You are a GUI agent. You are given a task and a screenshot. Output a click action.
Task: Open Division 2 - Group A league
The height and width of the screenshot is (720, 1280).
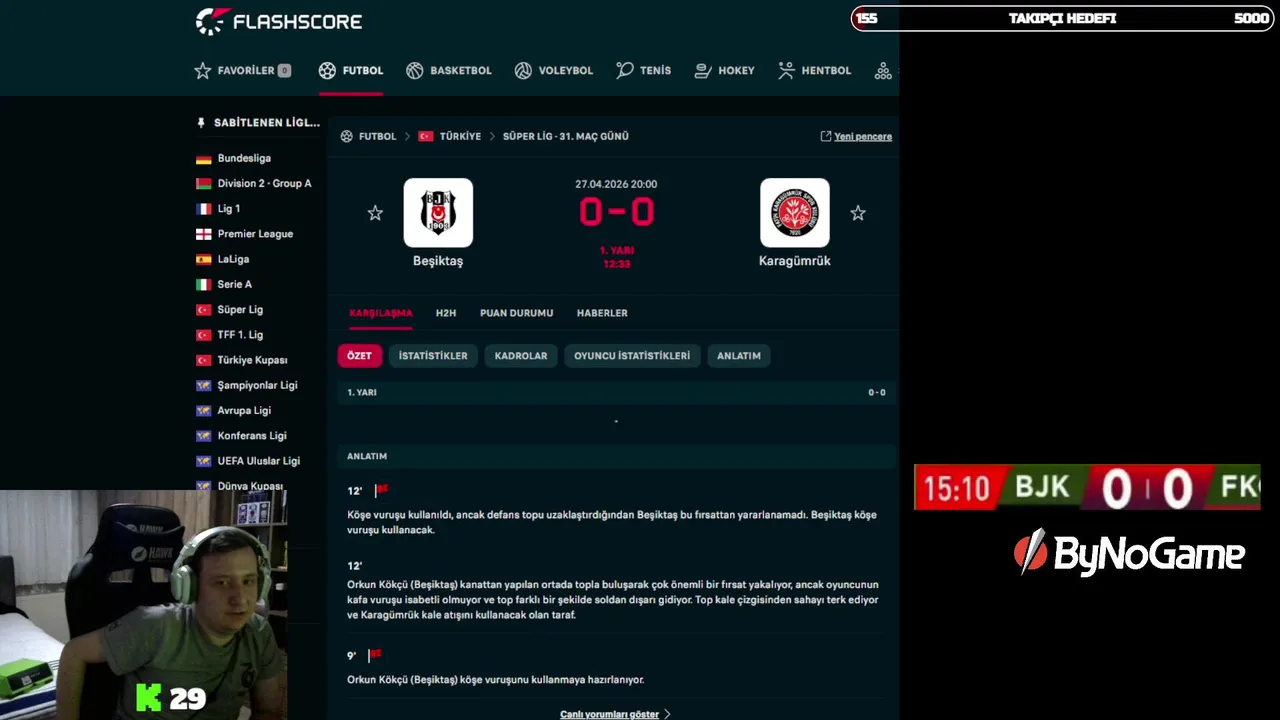tap(264, 184)
